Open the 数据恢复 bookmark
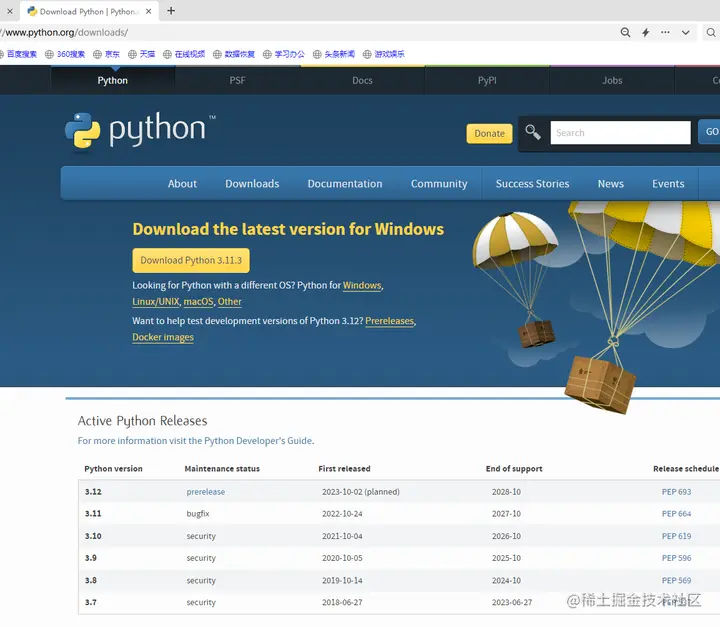Image resolution: width=720 pixels, height=627 pixels. pos(240,54)
